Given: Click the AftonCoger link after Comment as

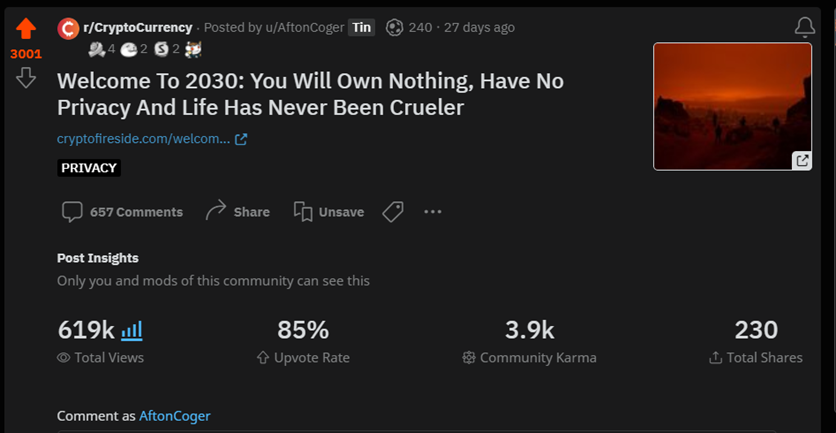Looking at the screenshot, I should click(175, 416).
